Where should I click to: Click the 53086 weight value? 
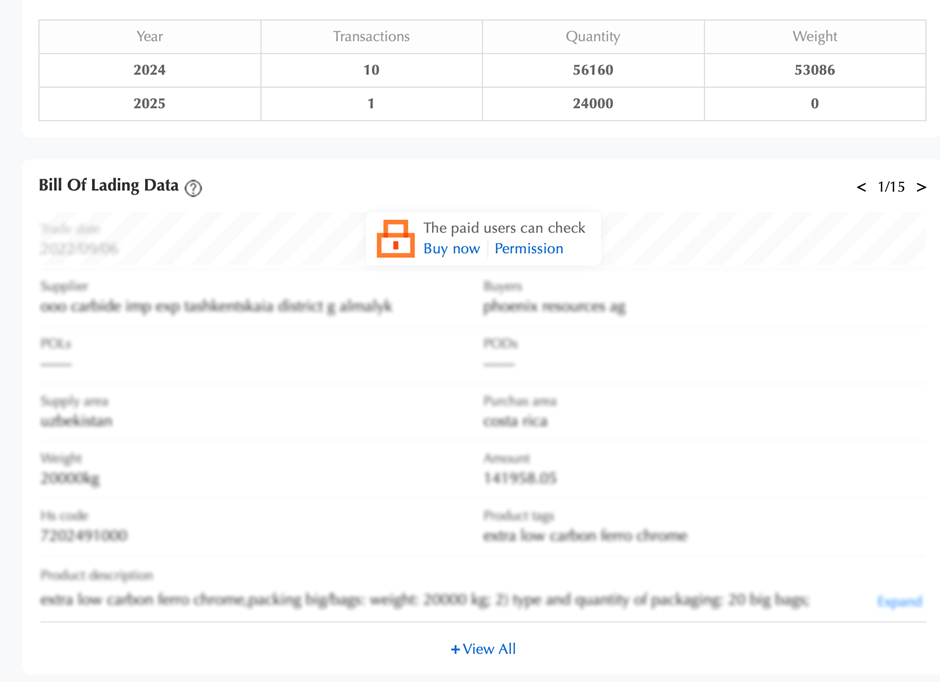coord(814,70)
